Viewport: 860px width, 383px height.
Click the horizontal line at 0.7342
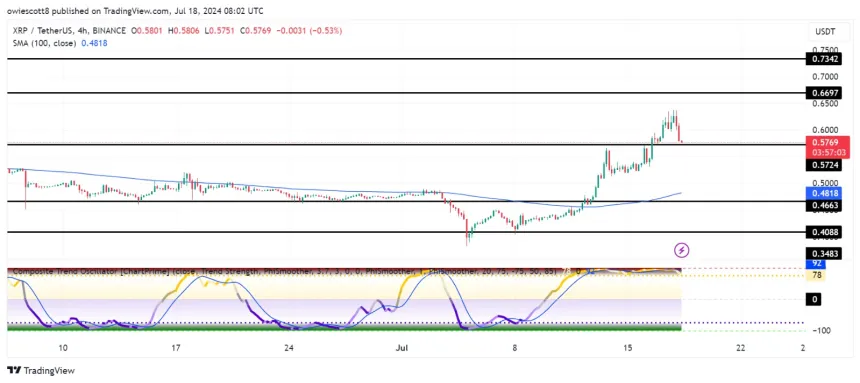click(x=405, y=59)
